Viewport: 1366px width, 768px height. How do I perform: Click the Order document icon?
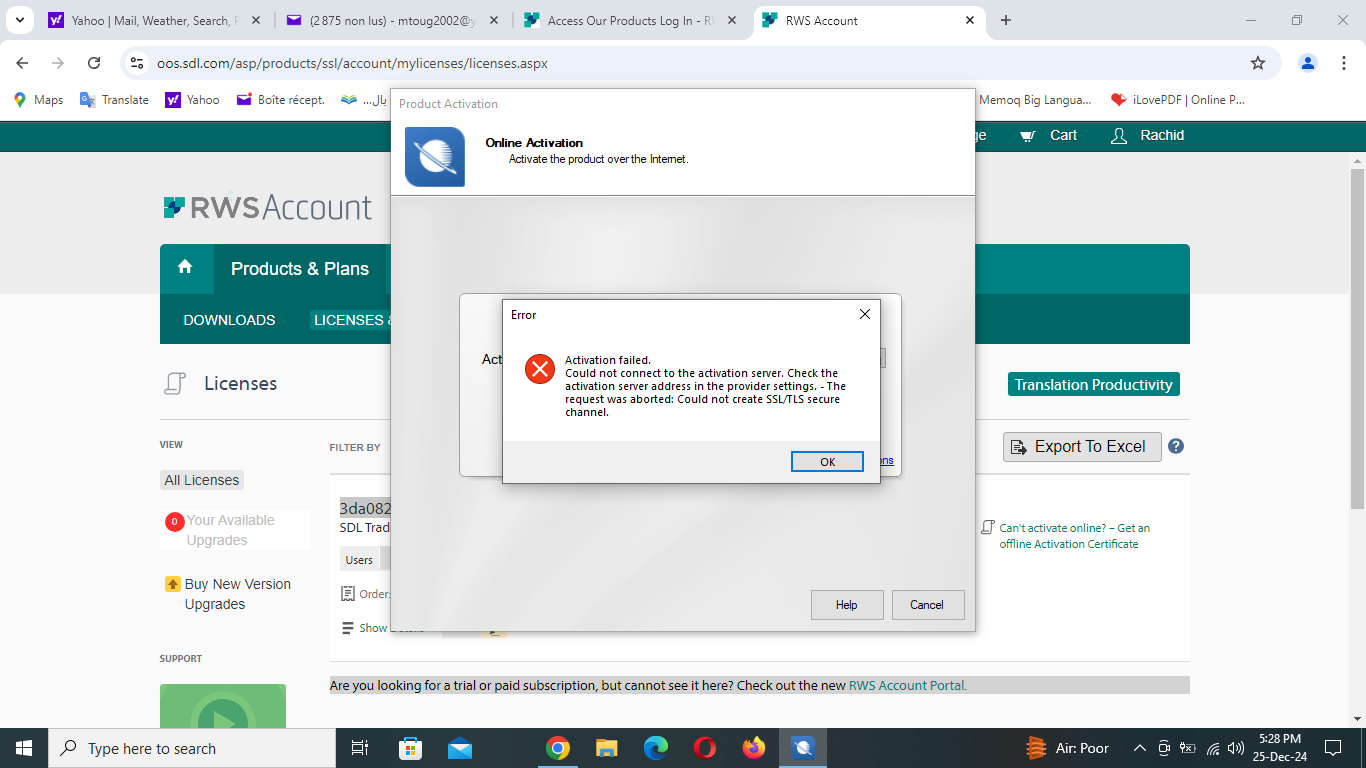click(348, 594)
